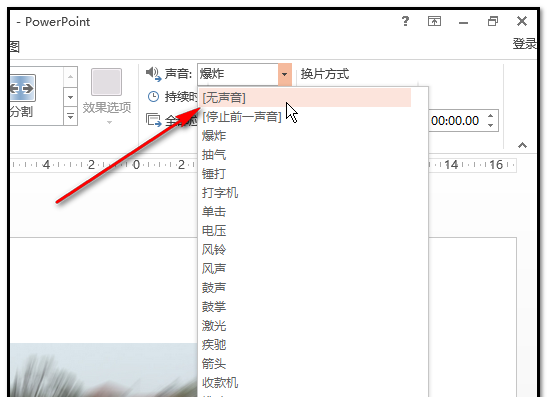The width and height of the screenshot is (547, 397).
Task: Click the 持续时间 clock icon
Action: point(153,97)
